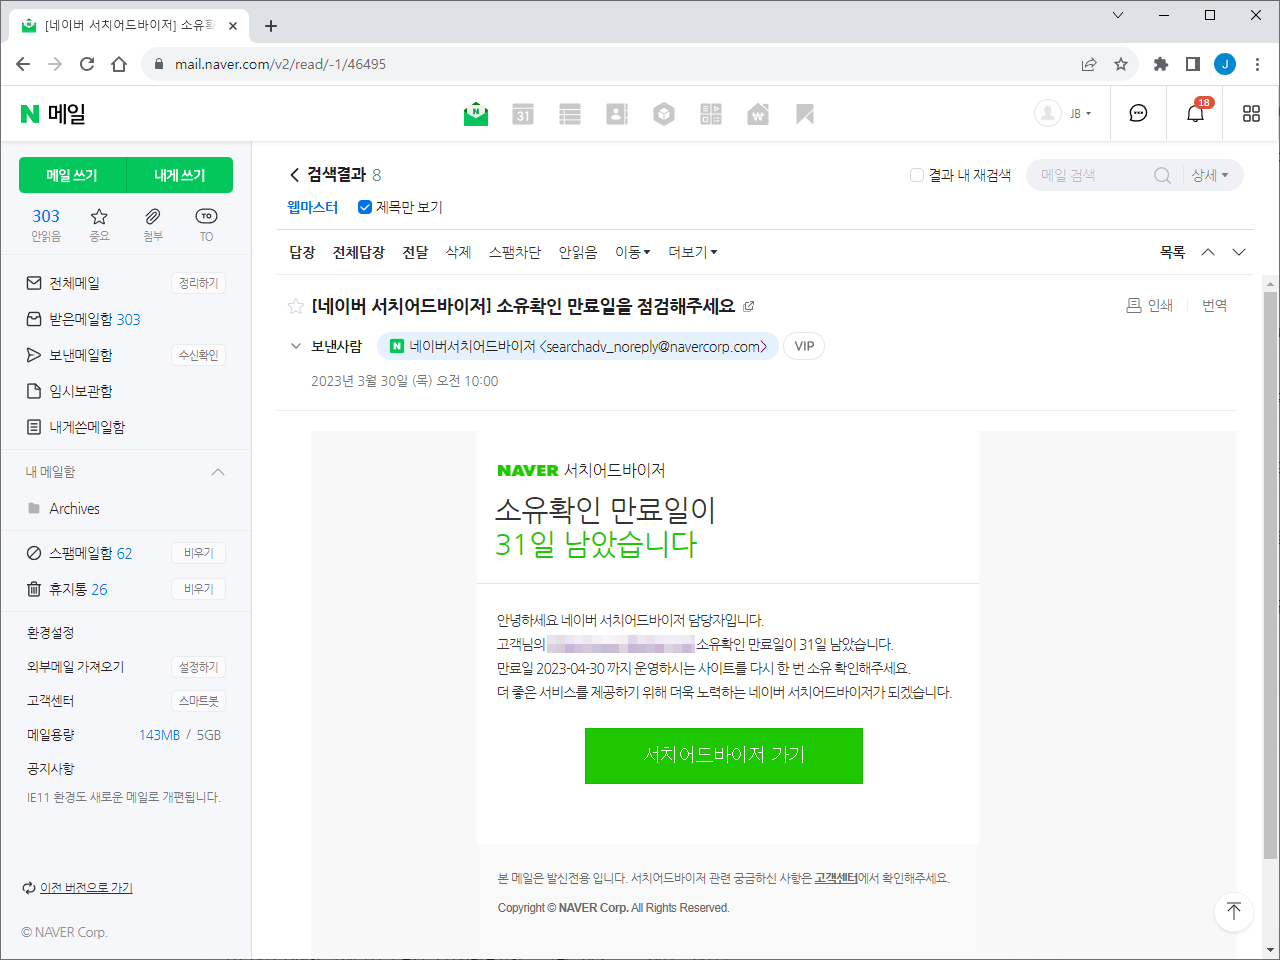The image size is (1280, 960).
Task: Open the household ledger house icon
Action: coord(758,114)
